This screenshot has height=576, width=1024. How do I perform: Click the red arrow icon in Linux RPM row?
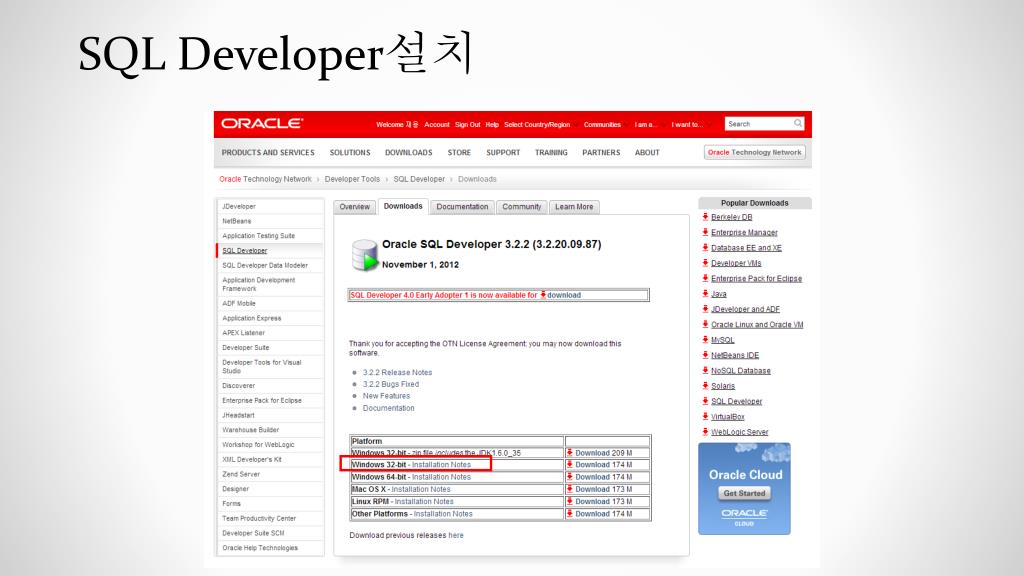569,502
